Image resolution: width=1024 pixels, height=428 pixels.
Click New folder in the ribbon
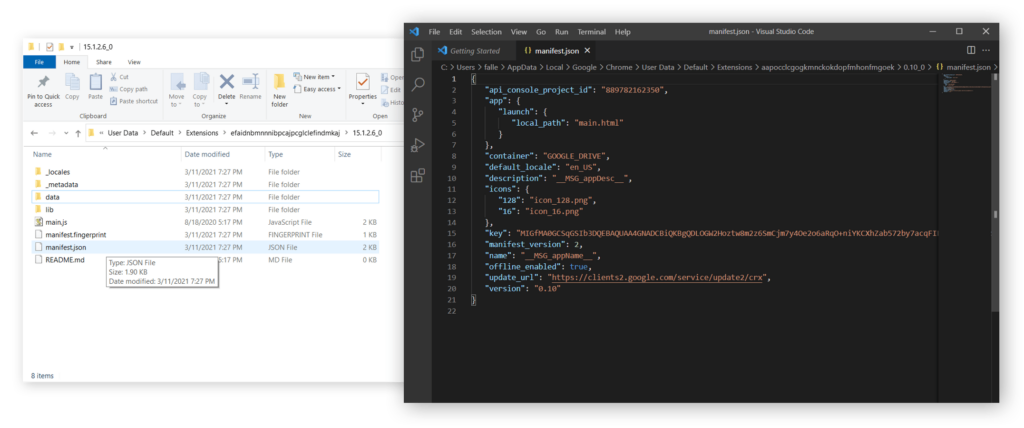(280, 90)
